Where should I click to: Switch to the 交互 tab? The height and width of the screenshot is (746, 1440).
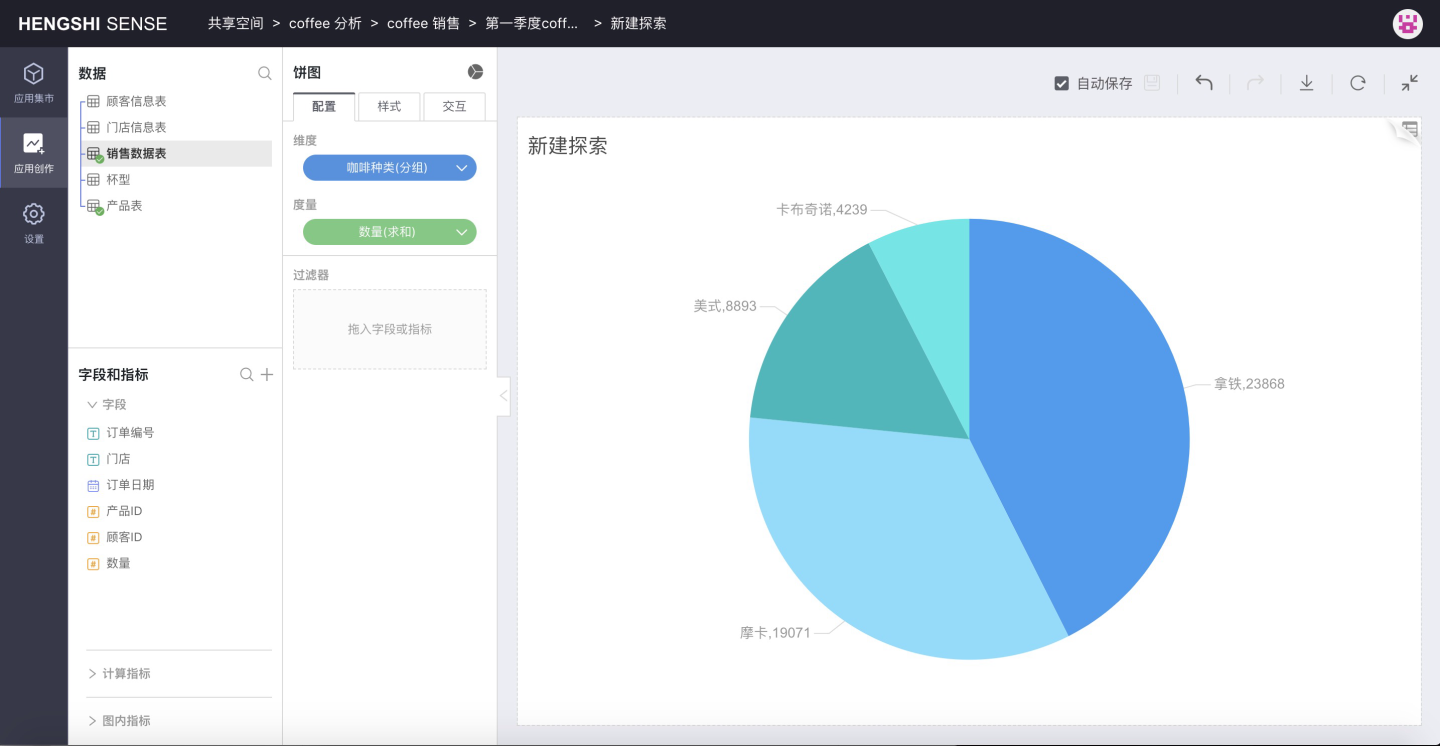tap(454, 106)
